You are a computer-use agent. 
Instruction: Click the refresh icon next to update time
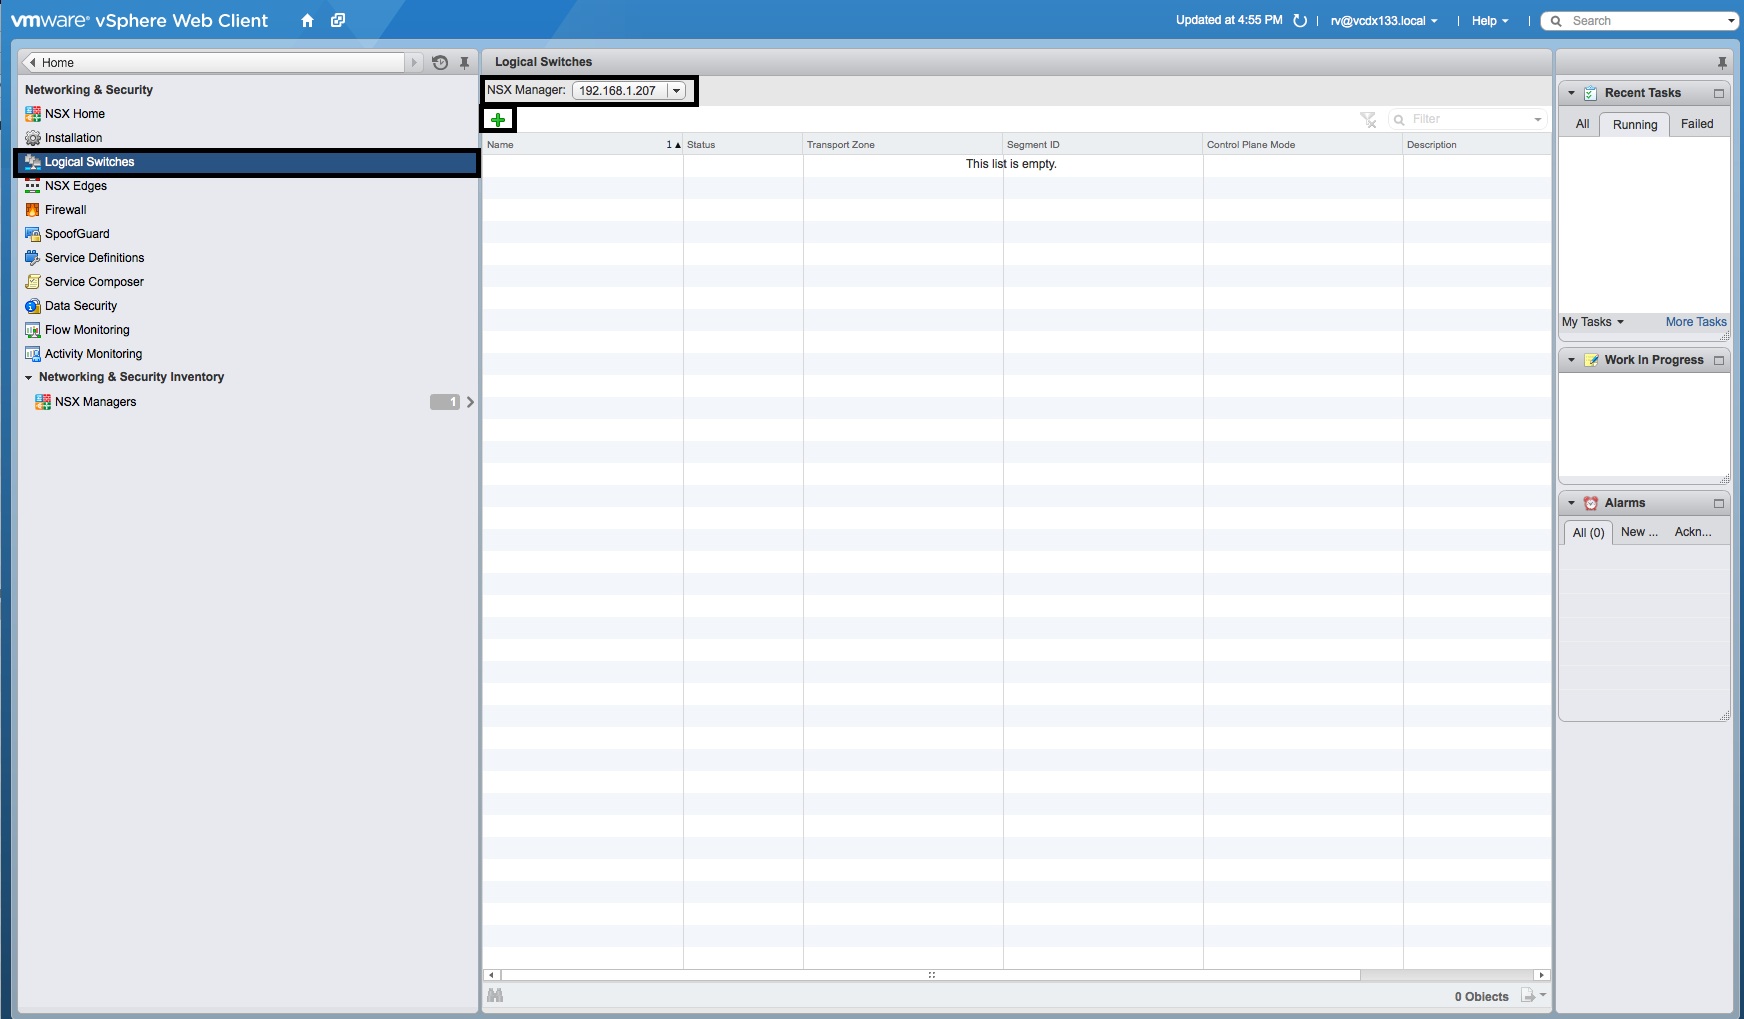click(1300, 21)
